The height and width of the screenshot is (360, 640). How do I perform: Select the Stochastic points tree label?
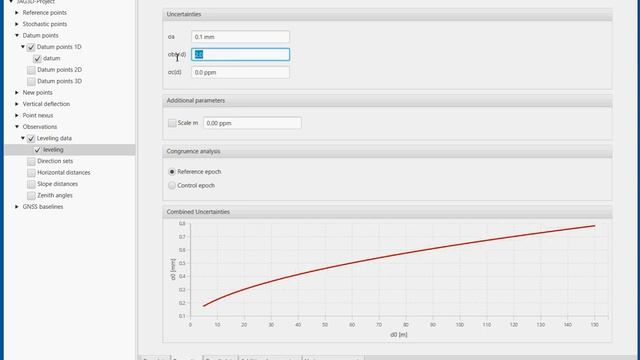click(x=44, y=24)
